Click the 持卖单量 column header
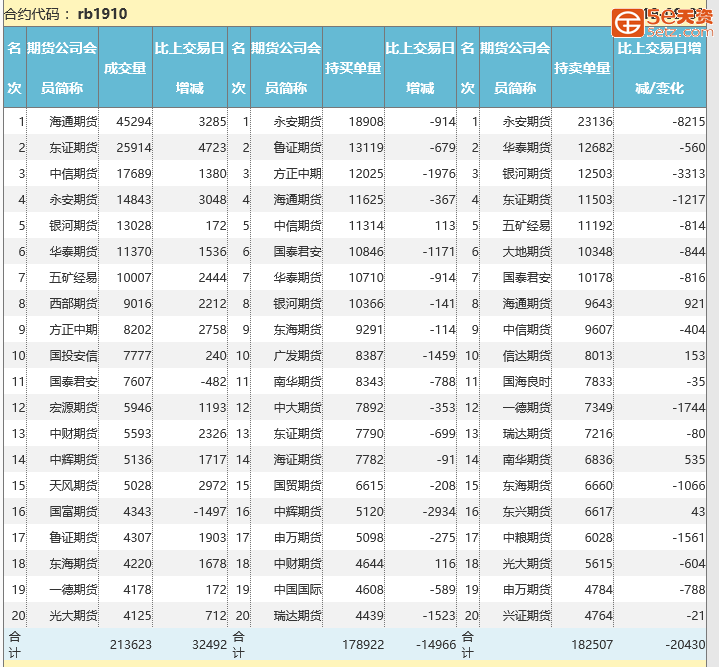This screenshot has width=719, height=667. (x=582, y=68)
